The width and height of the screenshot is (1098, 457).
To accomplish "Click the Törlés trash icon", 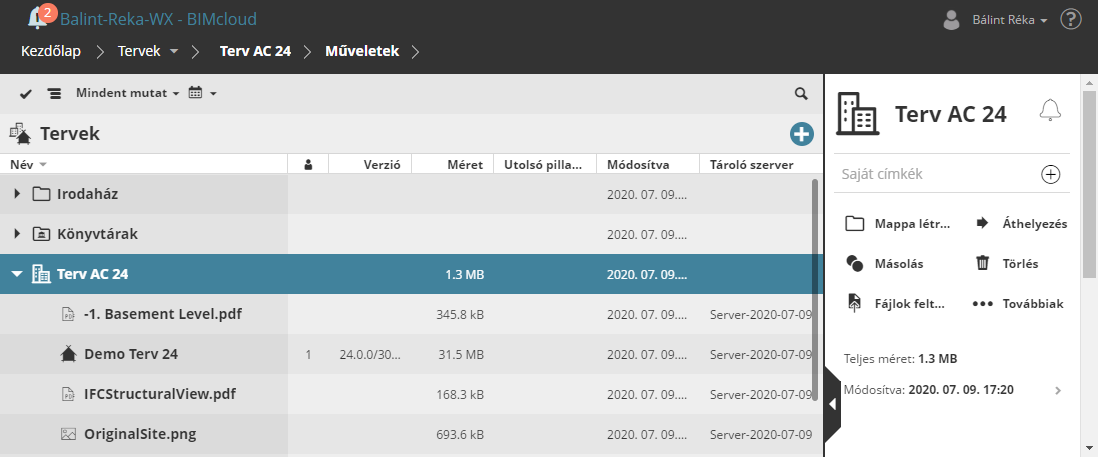I will 983,264.
